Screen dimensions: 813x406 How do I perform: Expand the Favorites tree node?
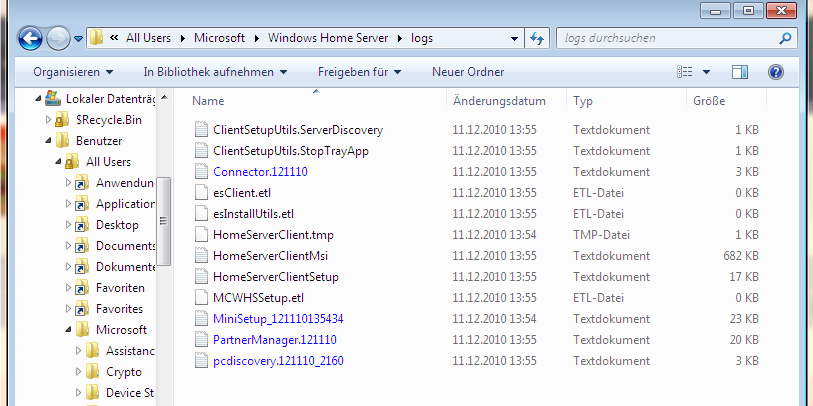coord(68,309)
